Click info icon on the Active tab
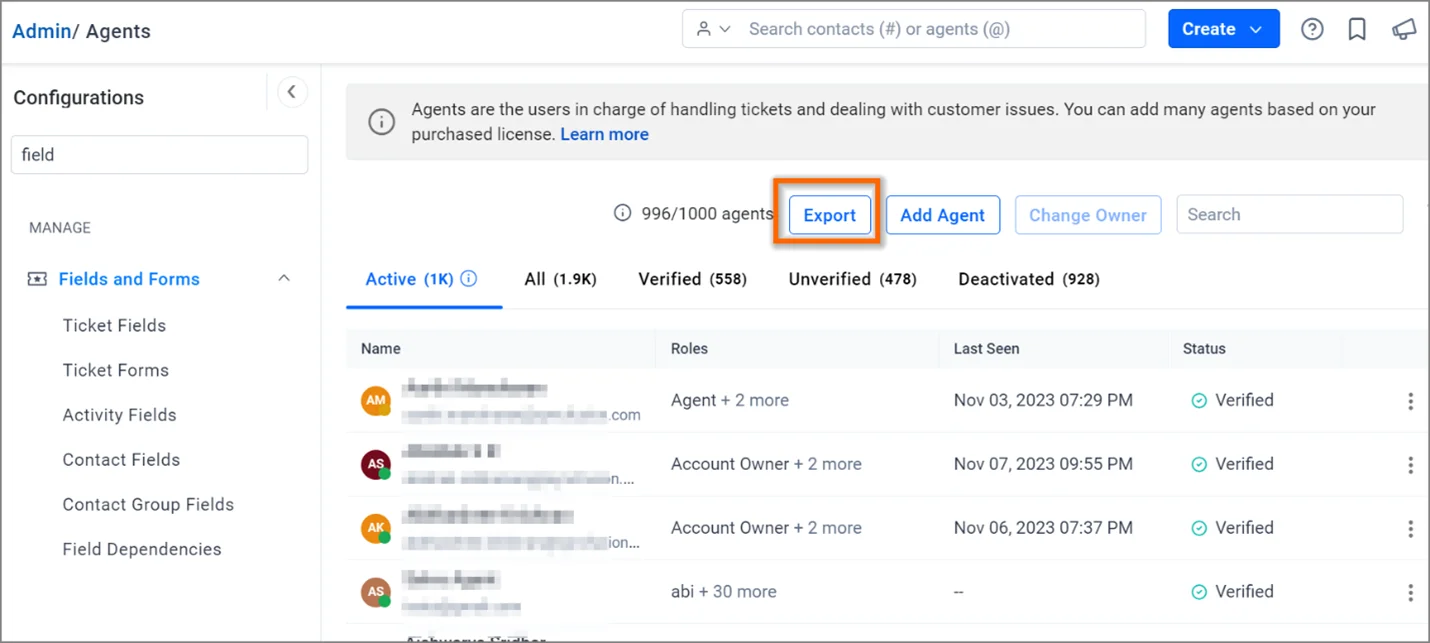The height and width of the screenshot is (643, 1430). 468,279
